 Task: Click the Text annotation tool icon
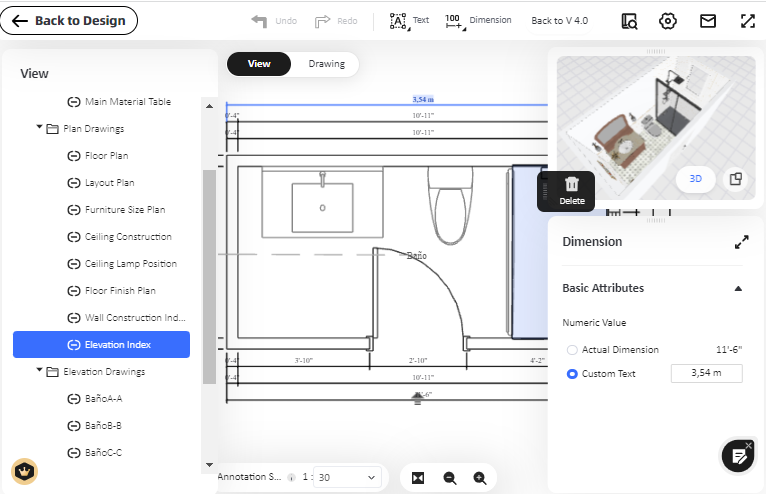pos(398,21)
